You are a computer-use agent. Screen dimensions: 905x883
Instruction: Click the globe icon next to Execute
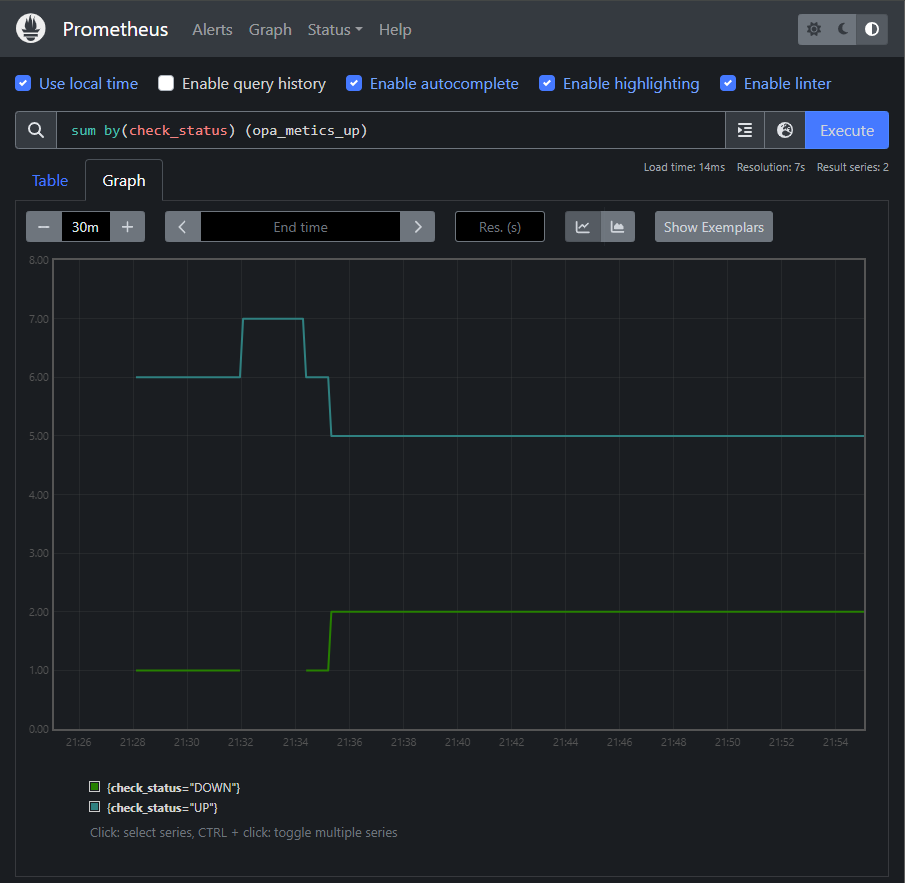tap(784, 130)
